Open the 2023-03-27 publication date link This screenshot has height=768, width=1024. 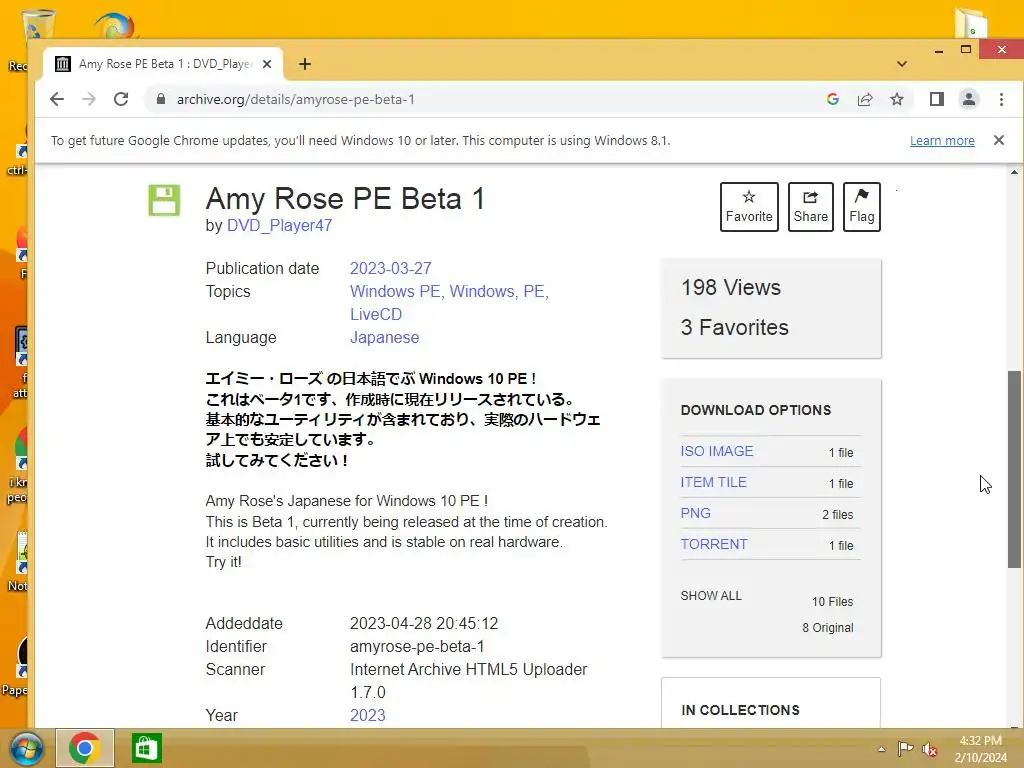[x=391, y=268]
